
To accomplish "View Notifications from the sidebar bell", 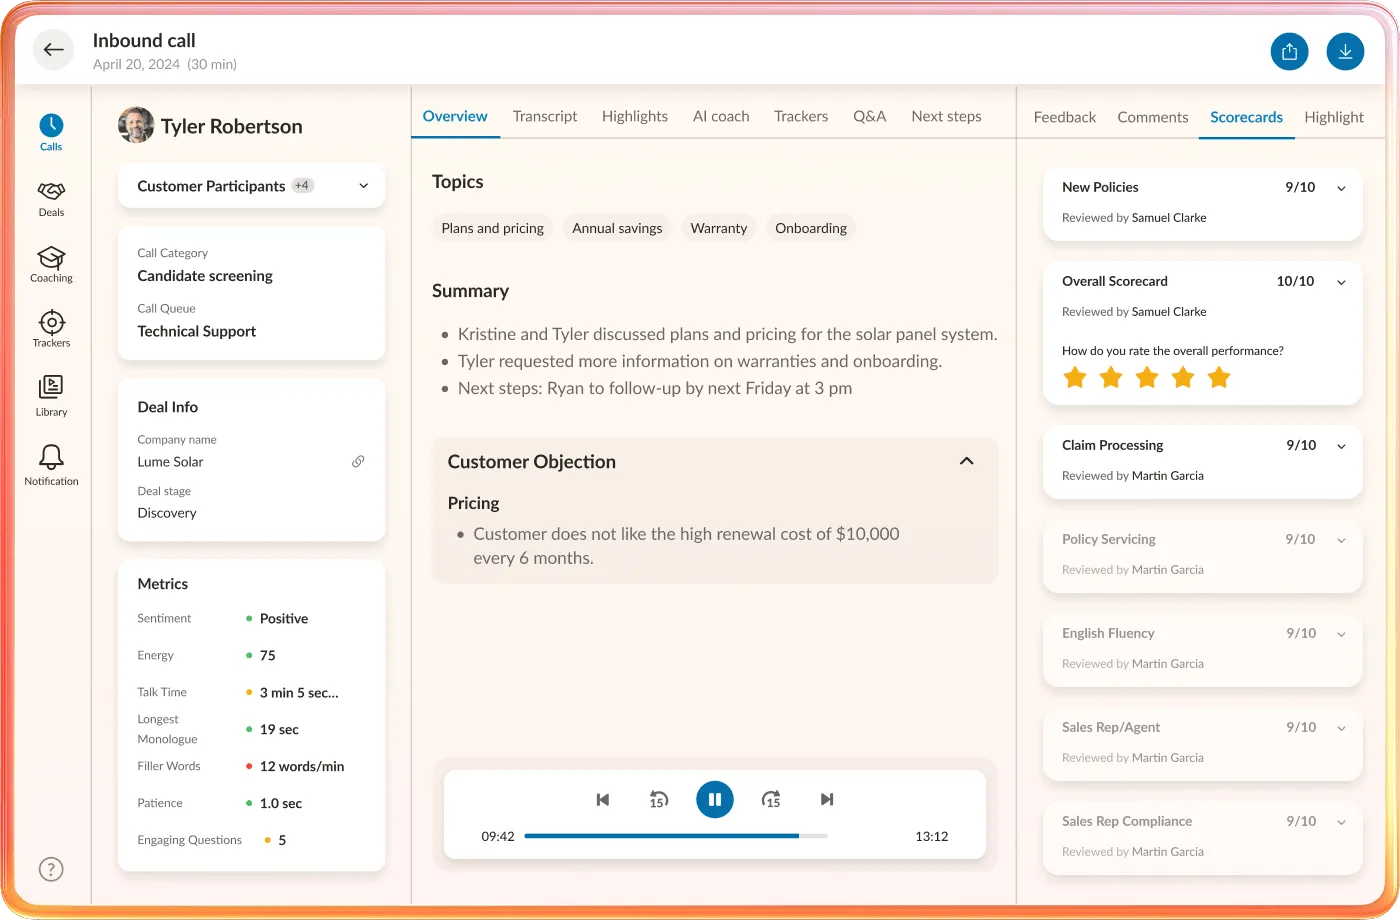I will point(50,458).
